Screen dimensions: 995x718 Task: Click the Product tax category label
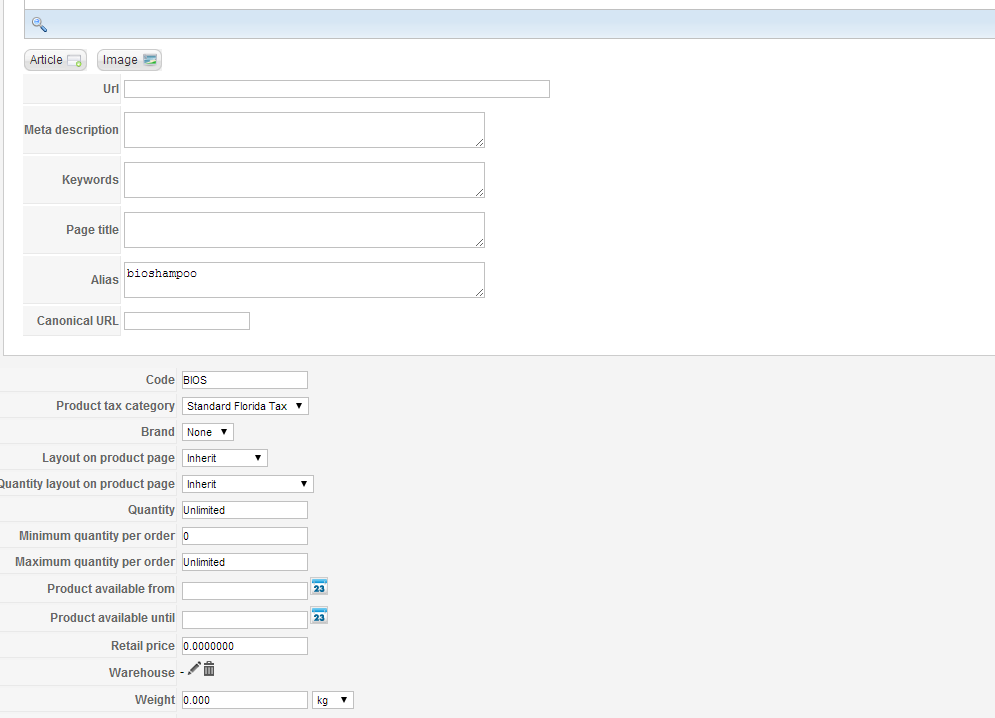(115, 406)
